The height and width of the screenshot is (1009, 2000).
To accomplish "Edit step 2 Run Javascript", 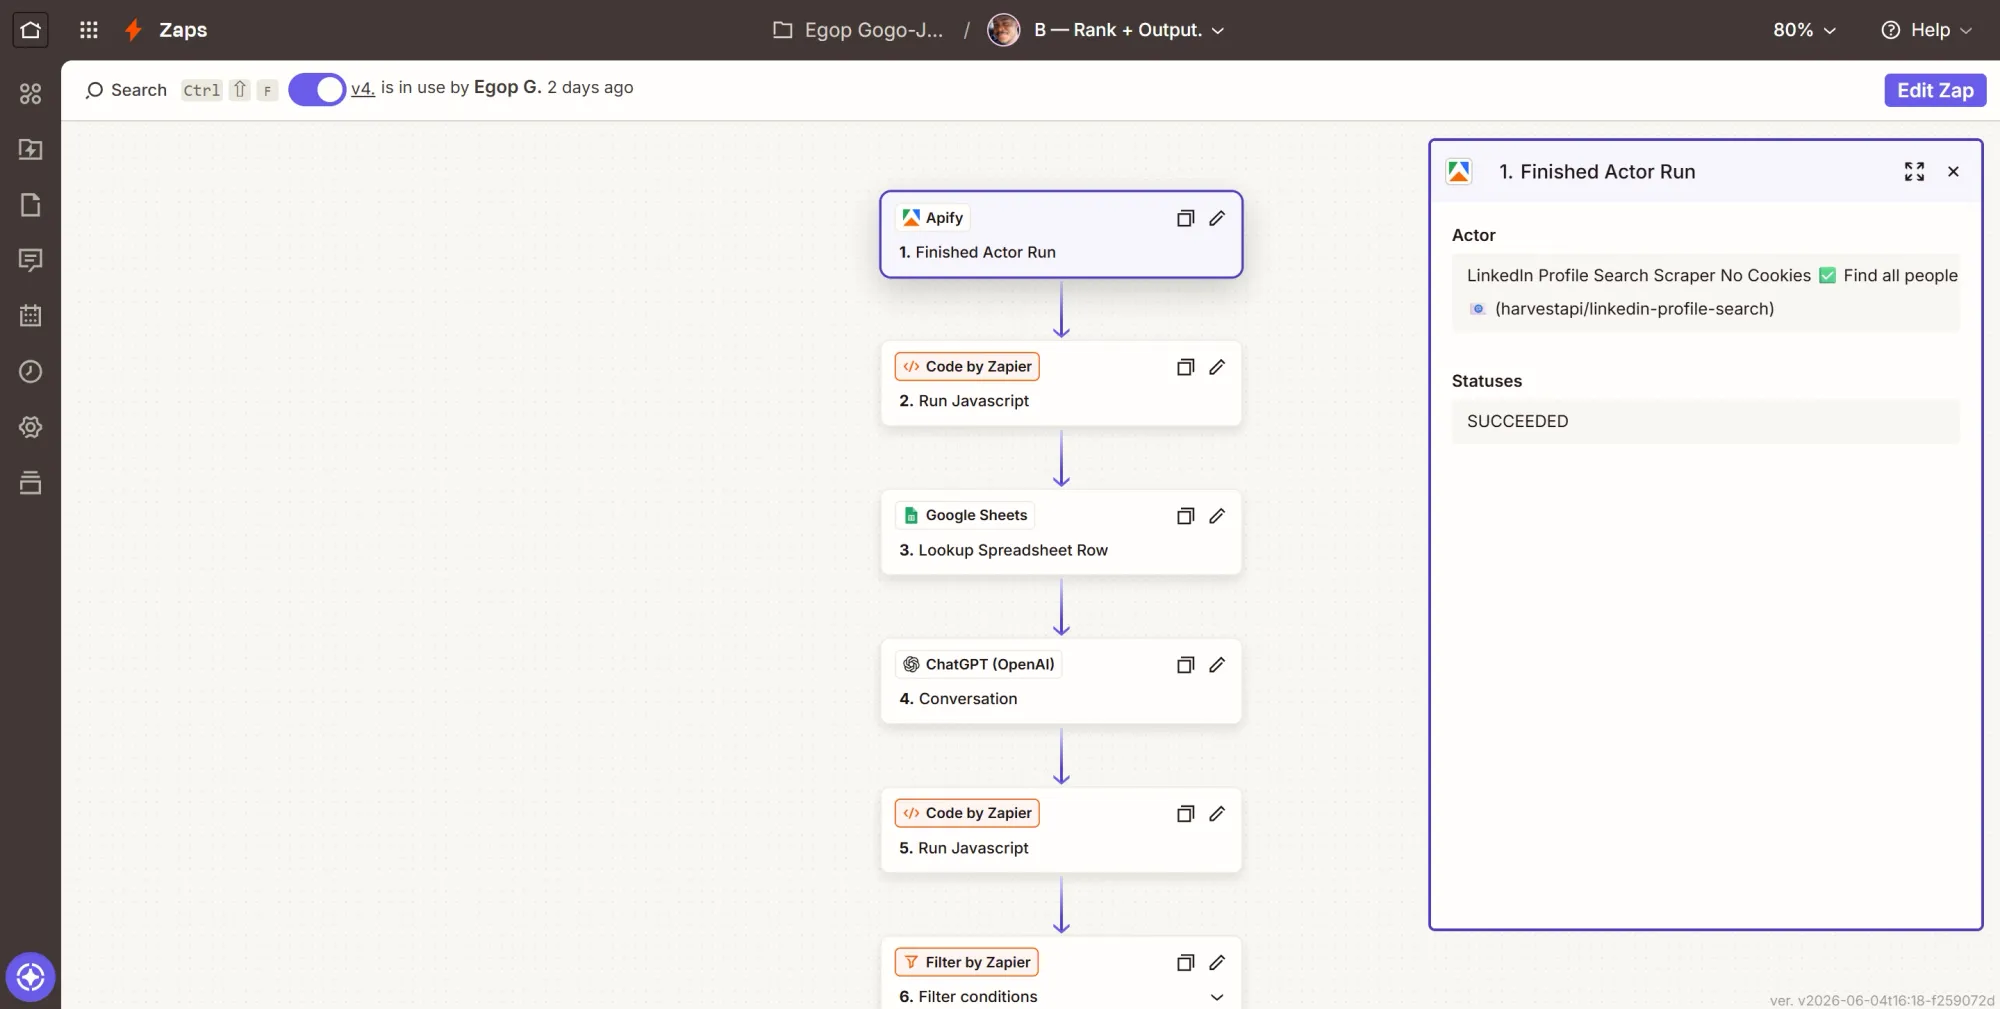I will tap(1217, 367).
